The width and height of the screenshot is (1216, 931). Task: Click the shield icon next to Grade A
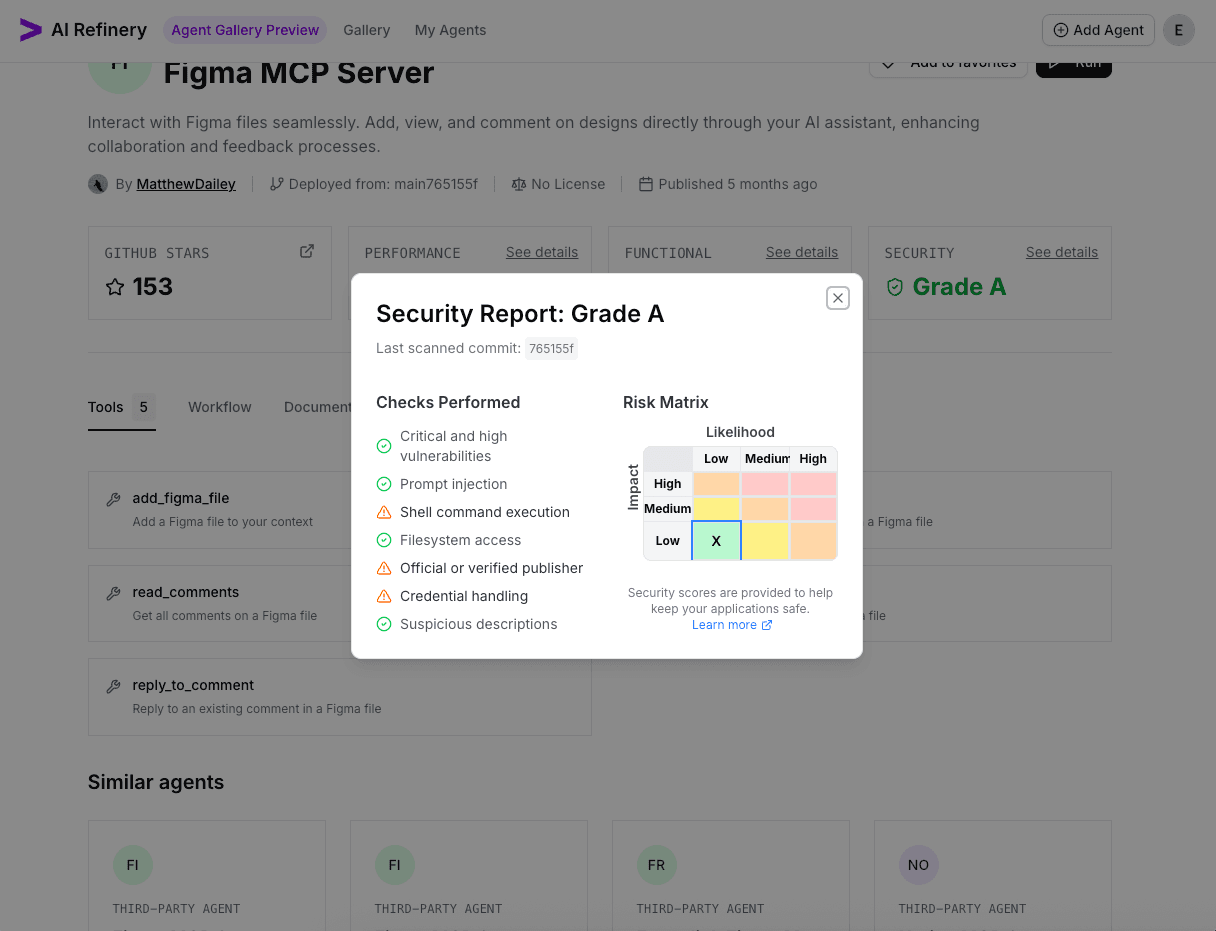[x=894, y=286]
